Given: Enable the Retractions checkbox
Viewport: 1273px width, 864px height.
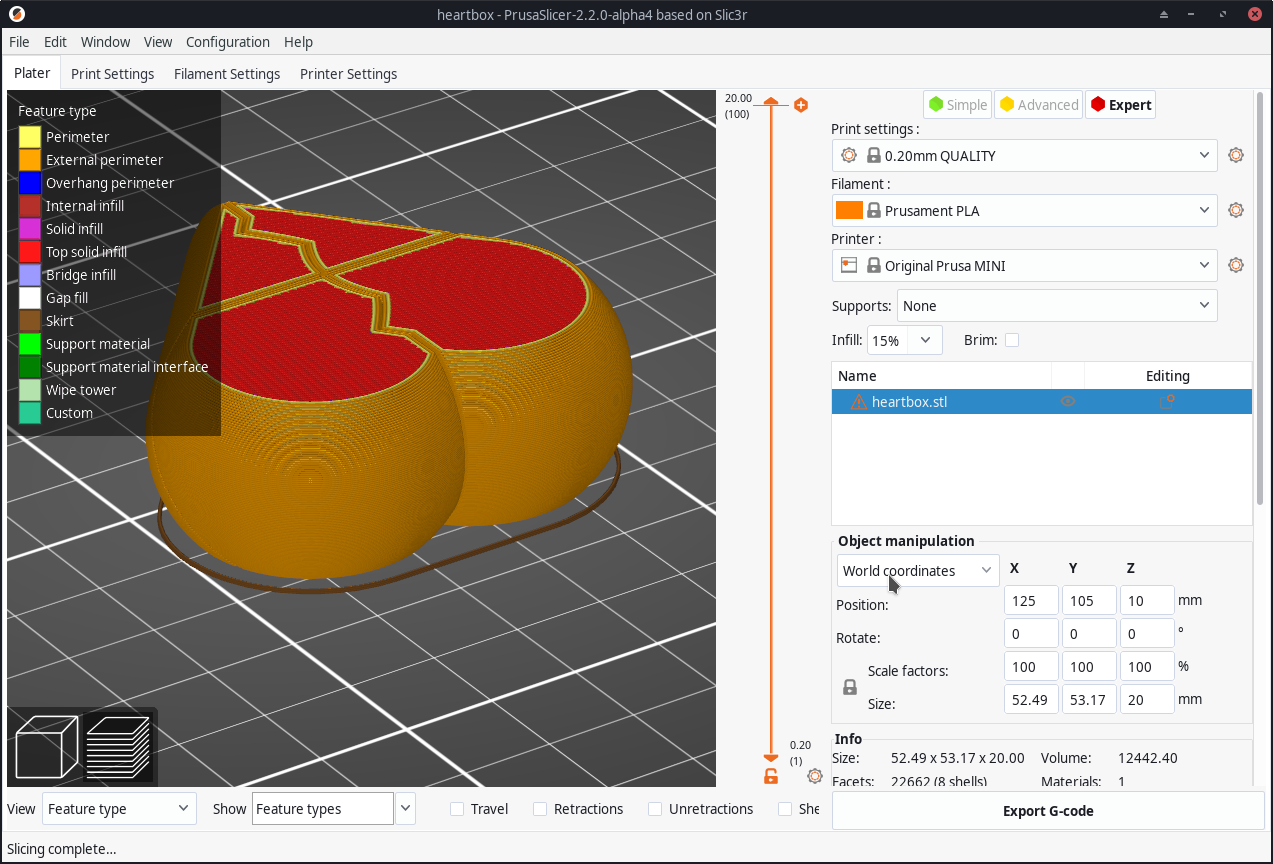Looking at the screenshot, I should coord(540,809).
